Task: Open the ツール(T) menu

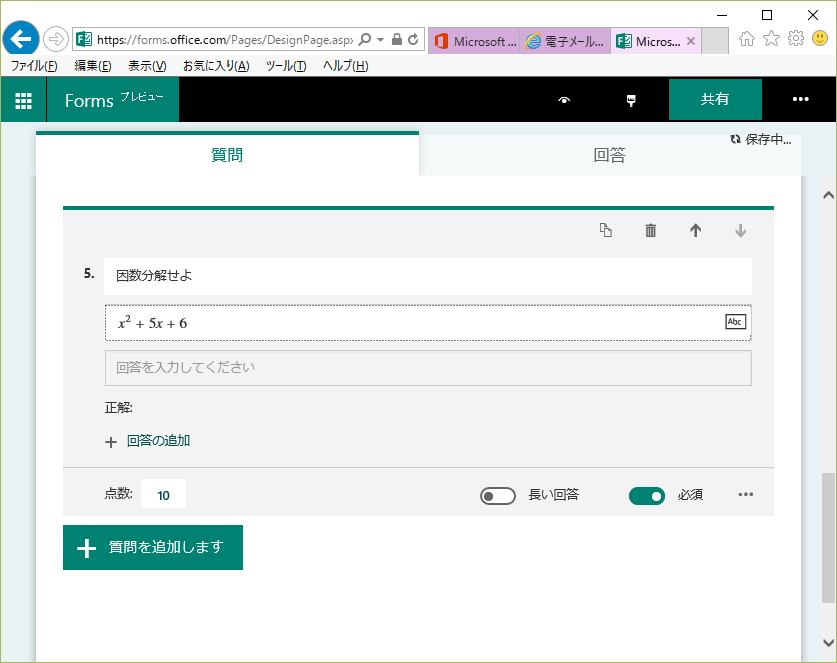Action: (286, 66)
